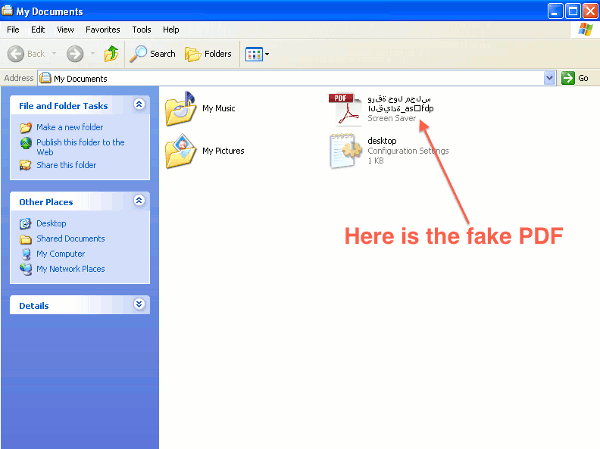Select the My Pictures folder icon

[181, 151]
